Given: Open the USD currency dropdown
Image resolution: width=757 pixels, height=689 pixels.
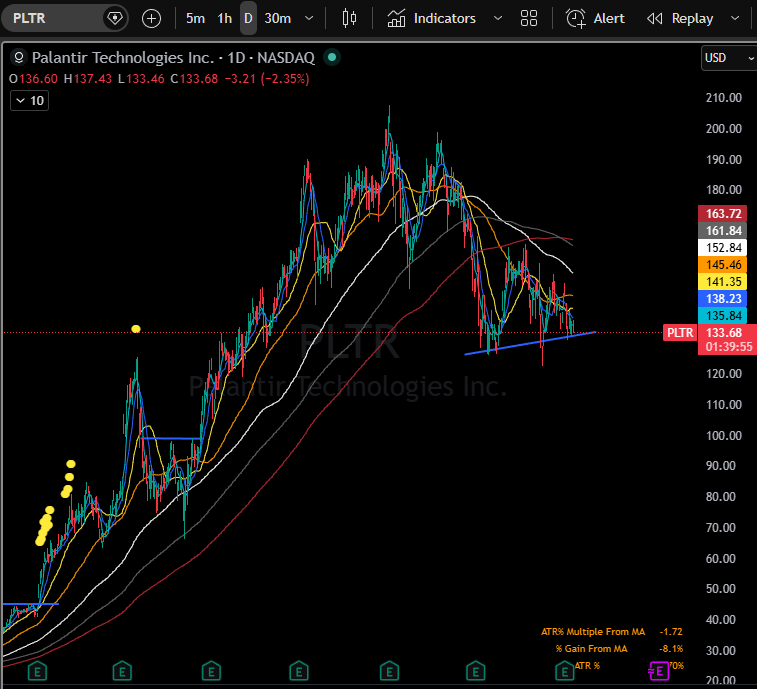Looking at the screenshot, I should [x=728, y=58].
